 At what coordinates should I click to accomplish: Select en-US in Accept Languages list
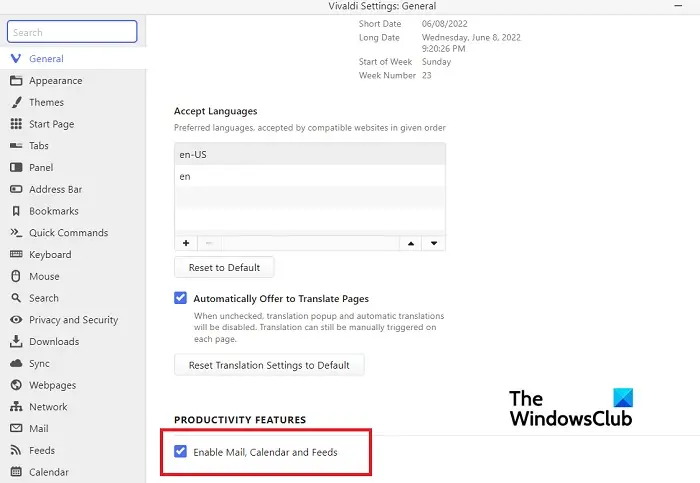coord(310,154)
